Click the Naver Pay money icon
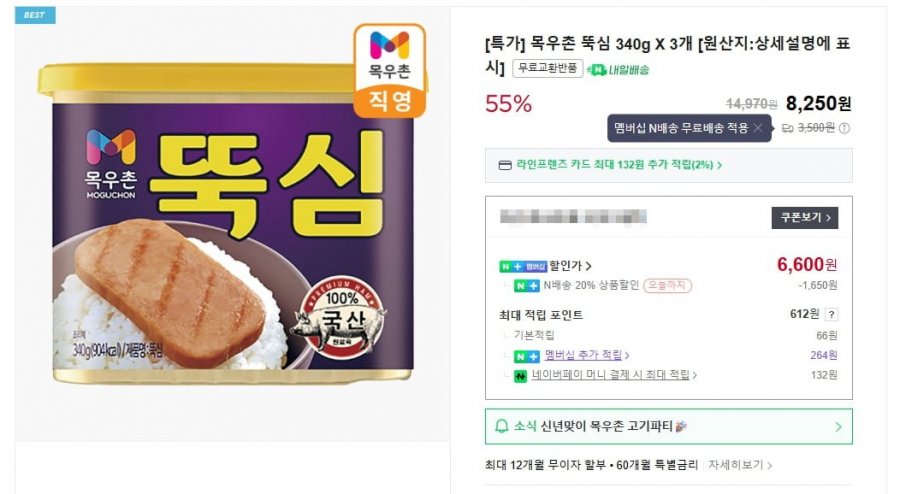Viewport: 900px width, 494px height. pyautogui.click(x=520, y=375)
